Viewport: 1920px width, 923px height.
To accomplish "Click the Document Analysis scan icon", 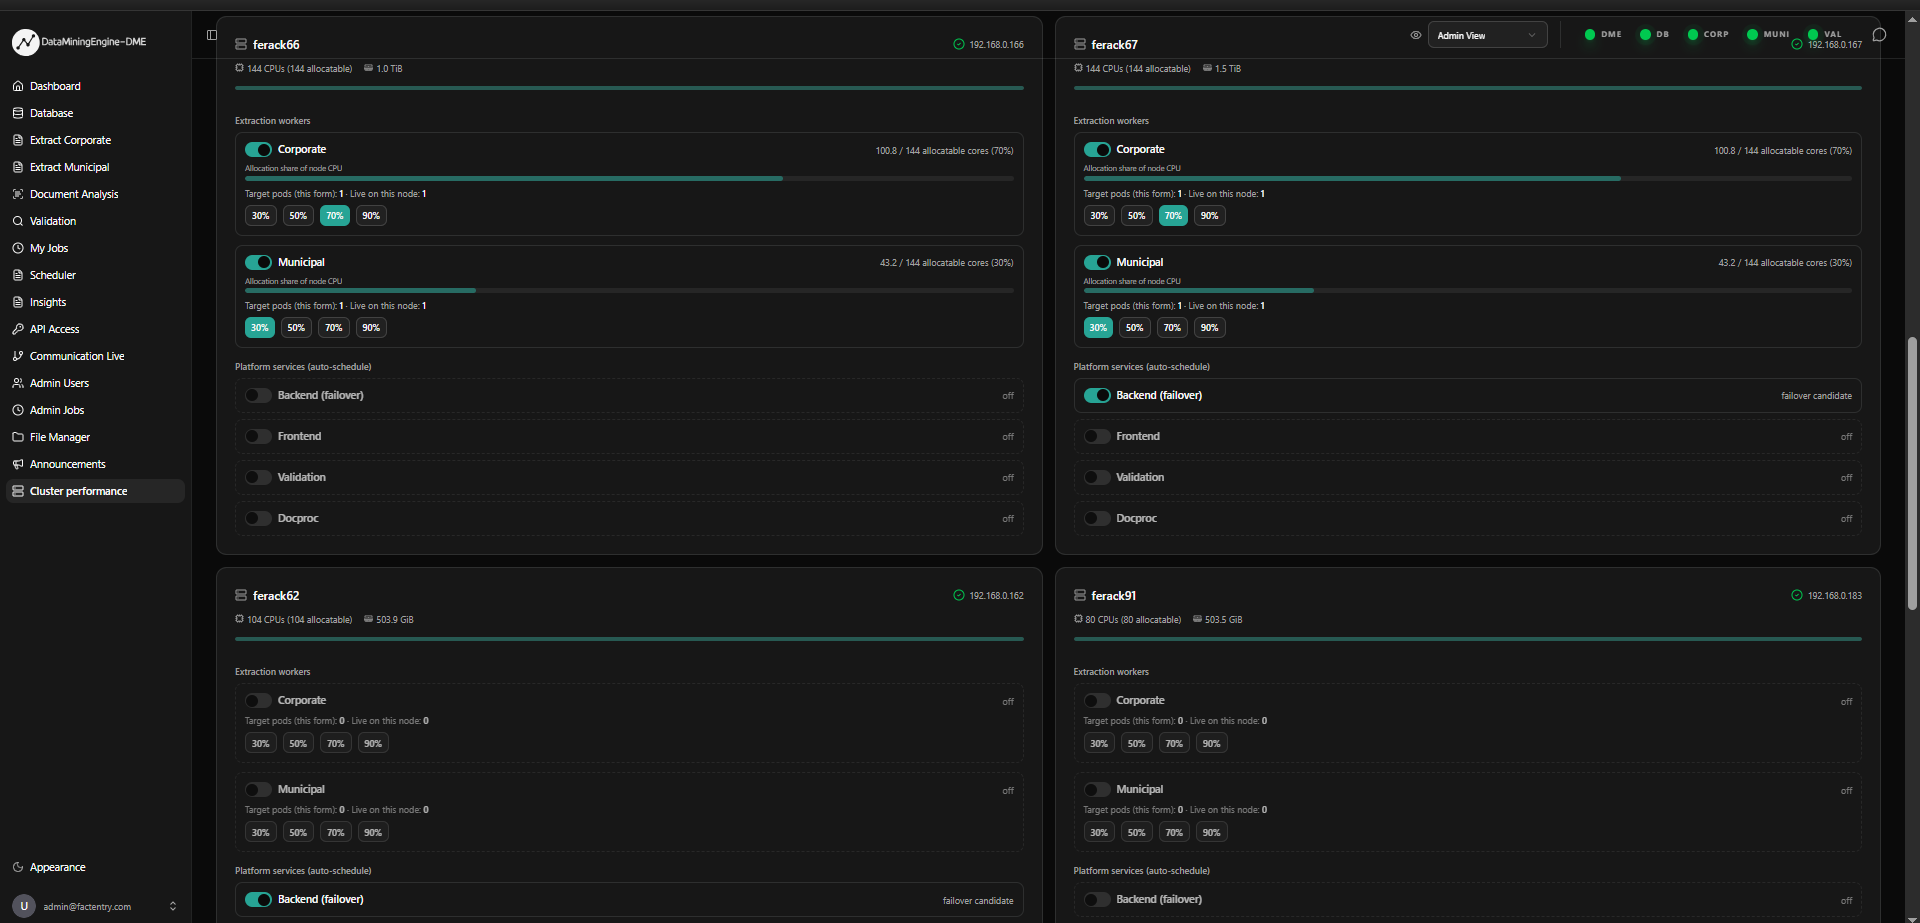I will (18, 194).
